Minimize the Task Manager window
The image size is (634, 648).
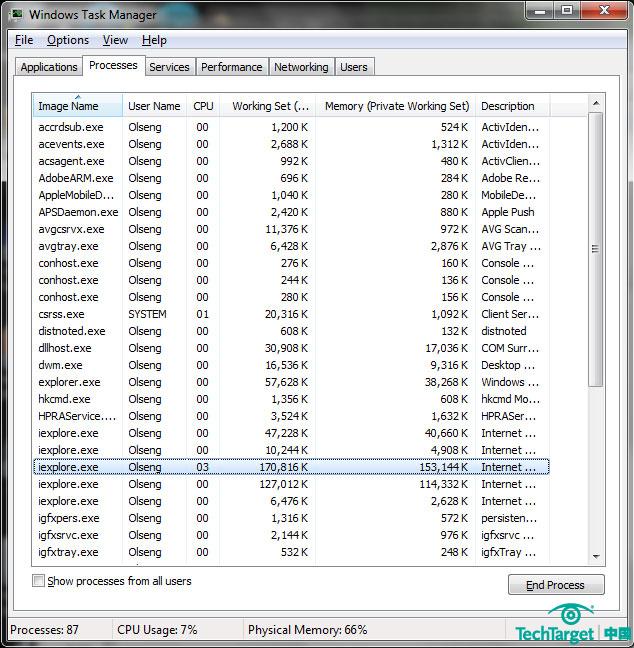(x=540, y=11)
